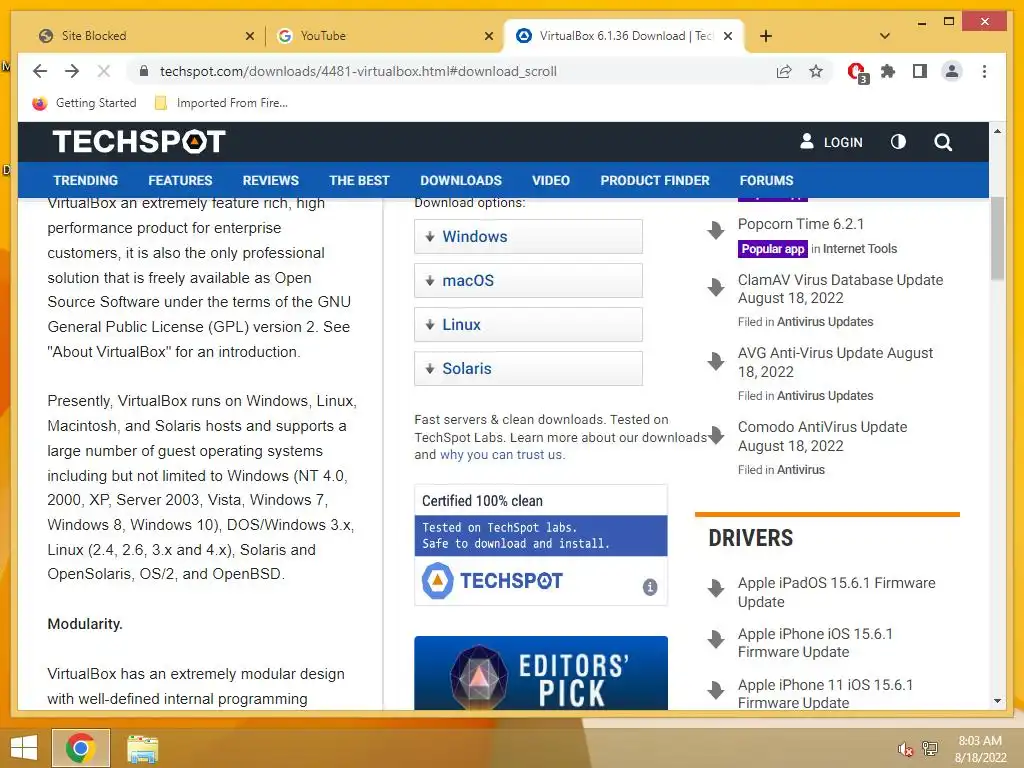The width and height of the screenshot is (1024, 768).
Task: Close the YouTube tab
Action: (488, 36)
